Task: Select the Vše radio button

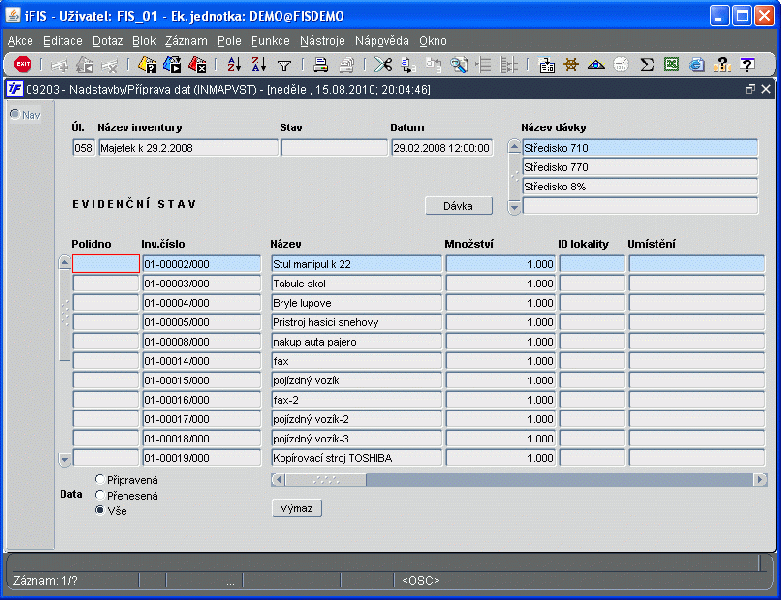Action: point(100,510)
